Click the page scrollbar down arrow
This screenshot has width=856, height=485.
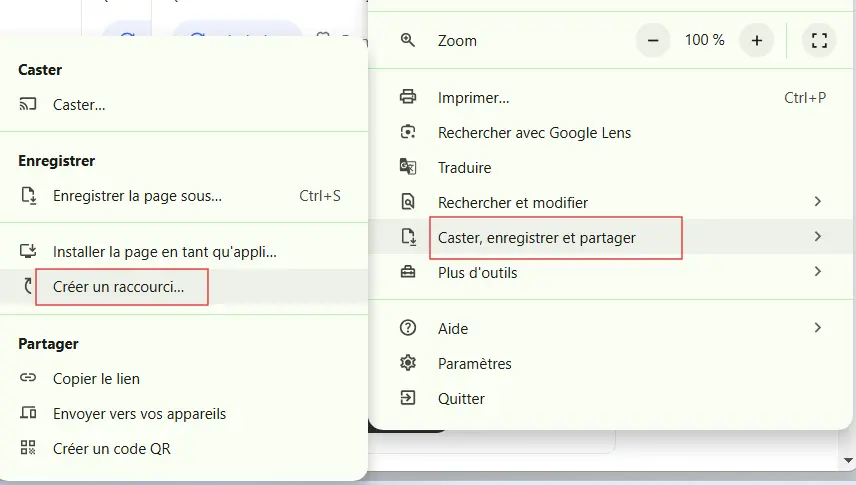pyautogui.click(x=848, y=460)
